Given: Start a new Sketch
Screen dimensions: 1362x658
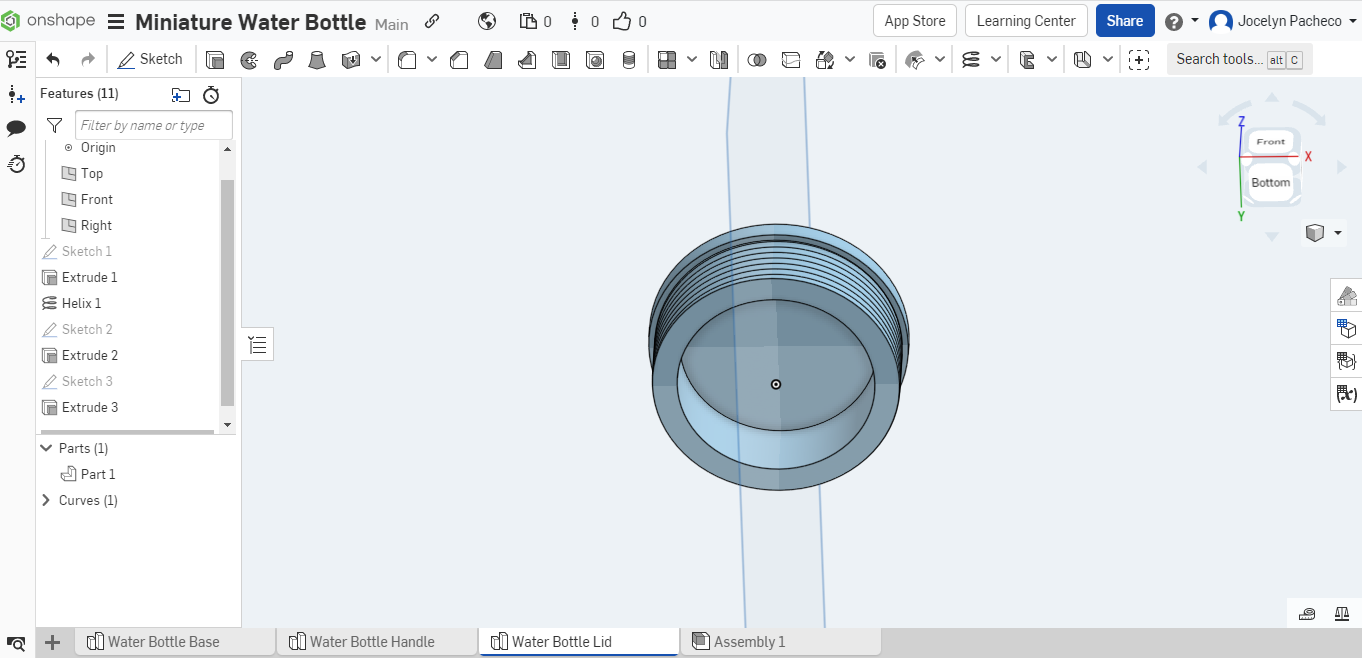Looking at the screenshot, I should [x=150, y=60].
